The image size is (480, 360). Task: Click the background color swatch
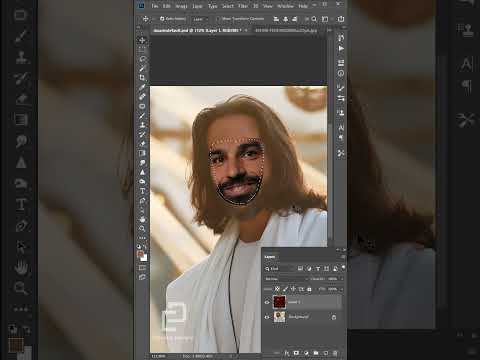point(144,258)
